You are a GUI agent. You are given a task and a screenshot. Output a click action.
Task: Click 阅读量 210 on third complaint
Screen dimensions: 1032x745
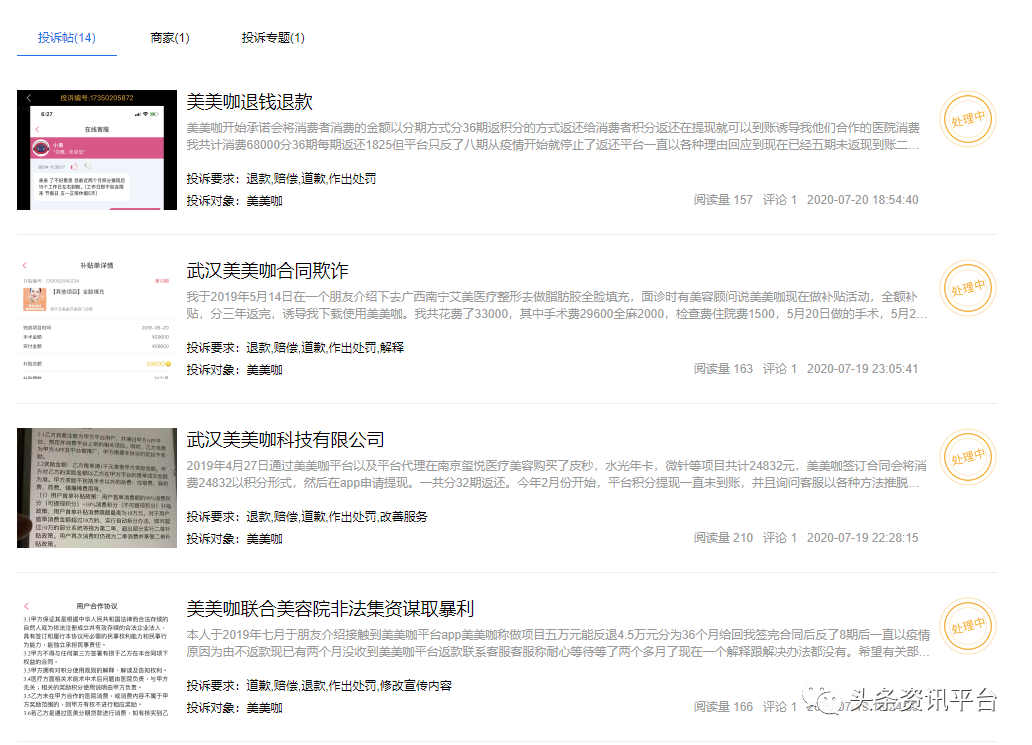tap(723, 538)
